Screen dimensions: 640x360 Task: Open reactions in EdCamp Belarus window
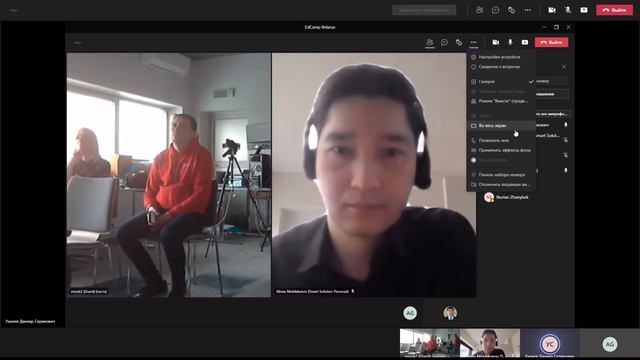(459, 42)
